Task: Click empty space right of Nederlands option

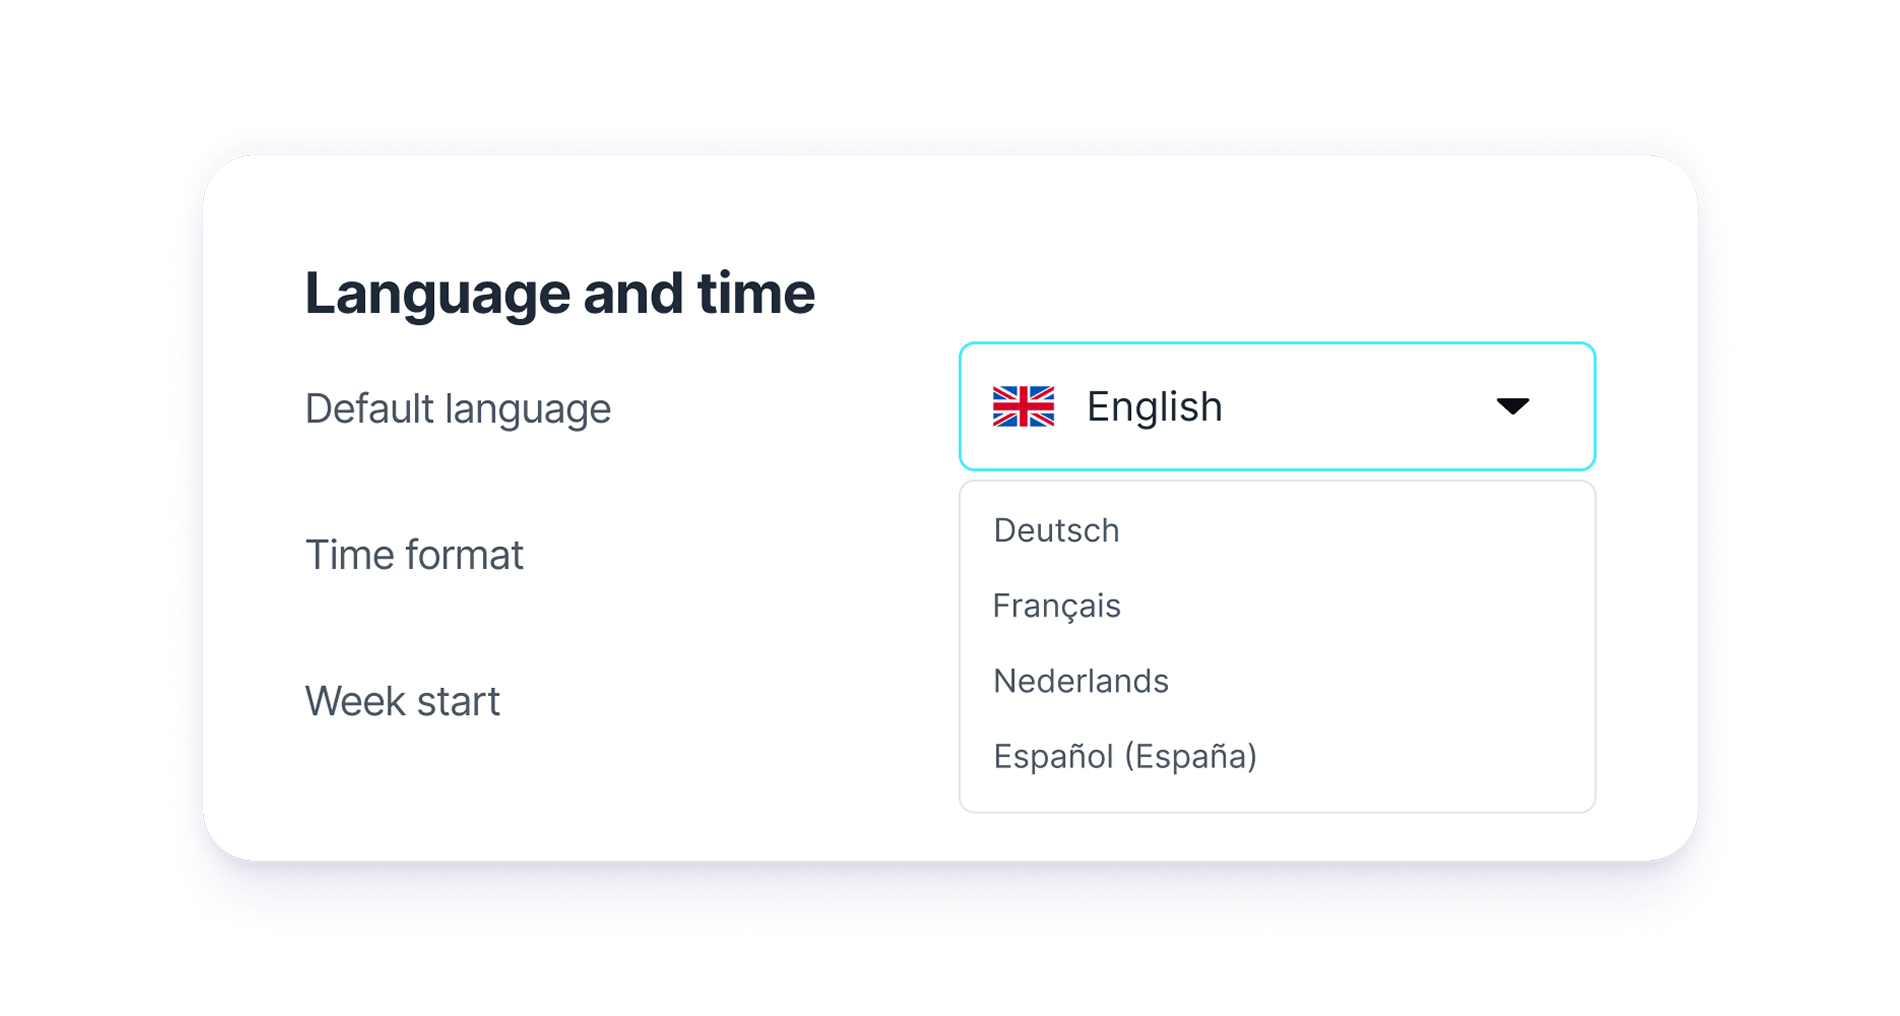Action: pyautogui.click(x=1400, y=681)
